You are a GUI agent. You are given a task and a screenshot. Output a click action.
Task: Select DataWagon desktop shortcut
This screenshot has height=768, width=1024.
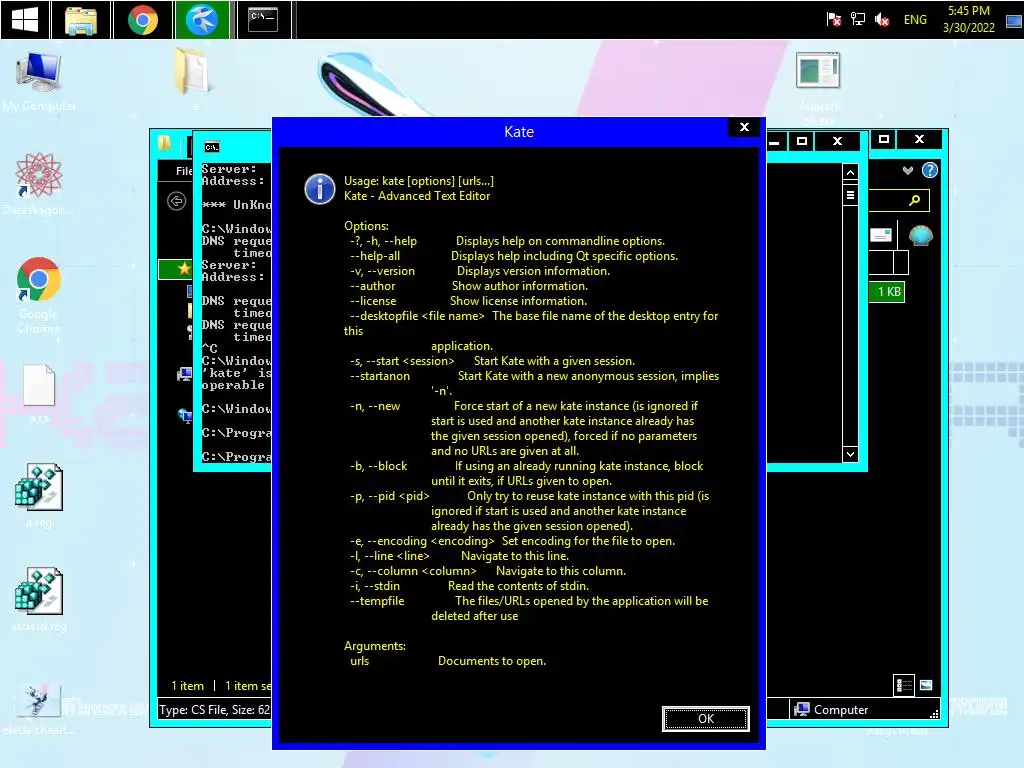point(39,184)
